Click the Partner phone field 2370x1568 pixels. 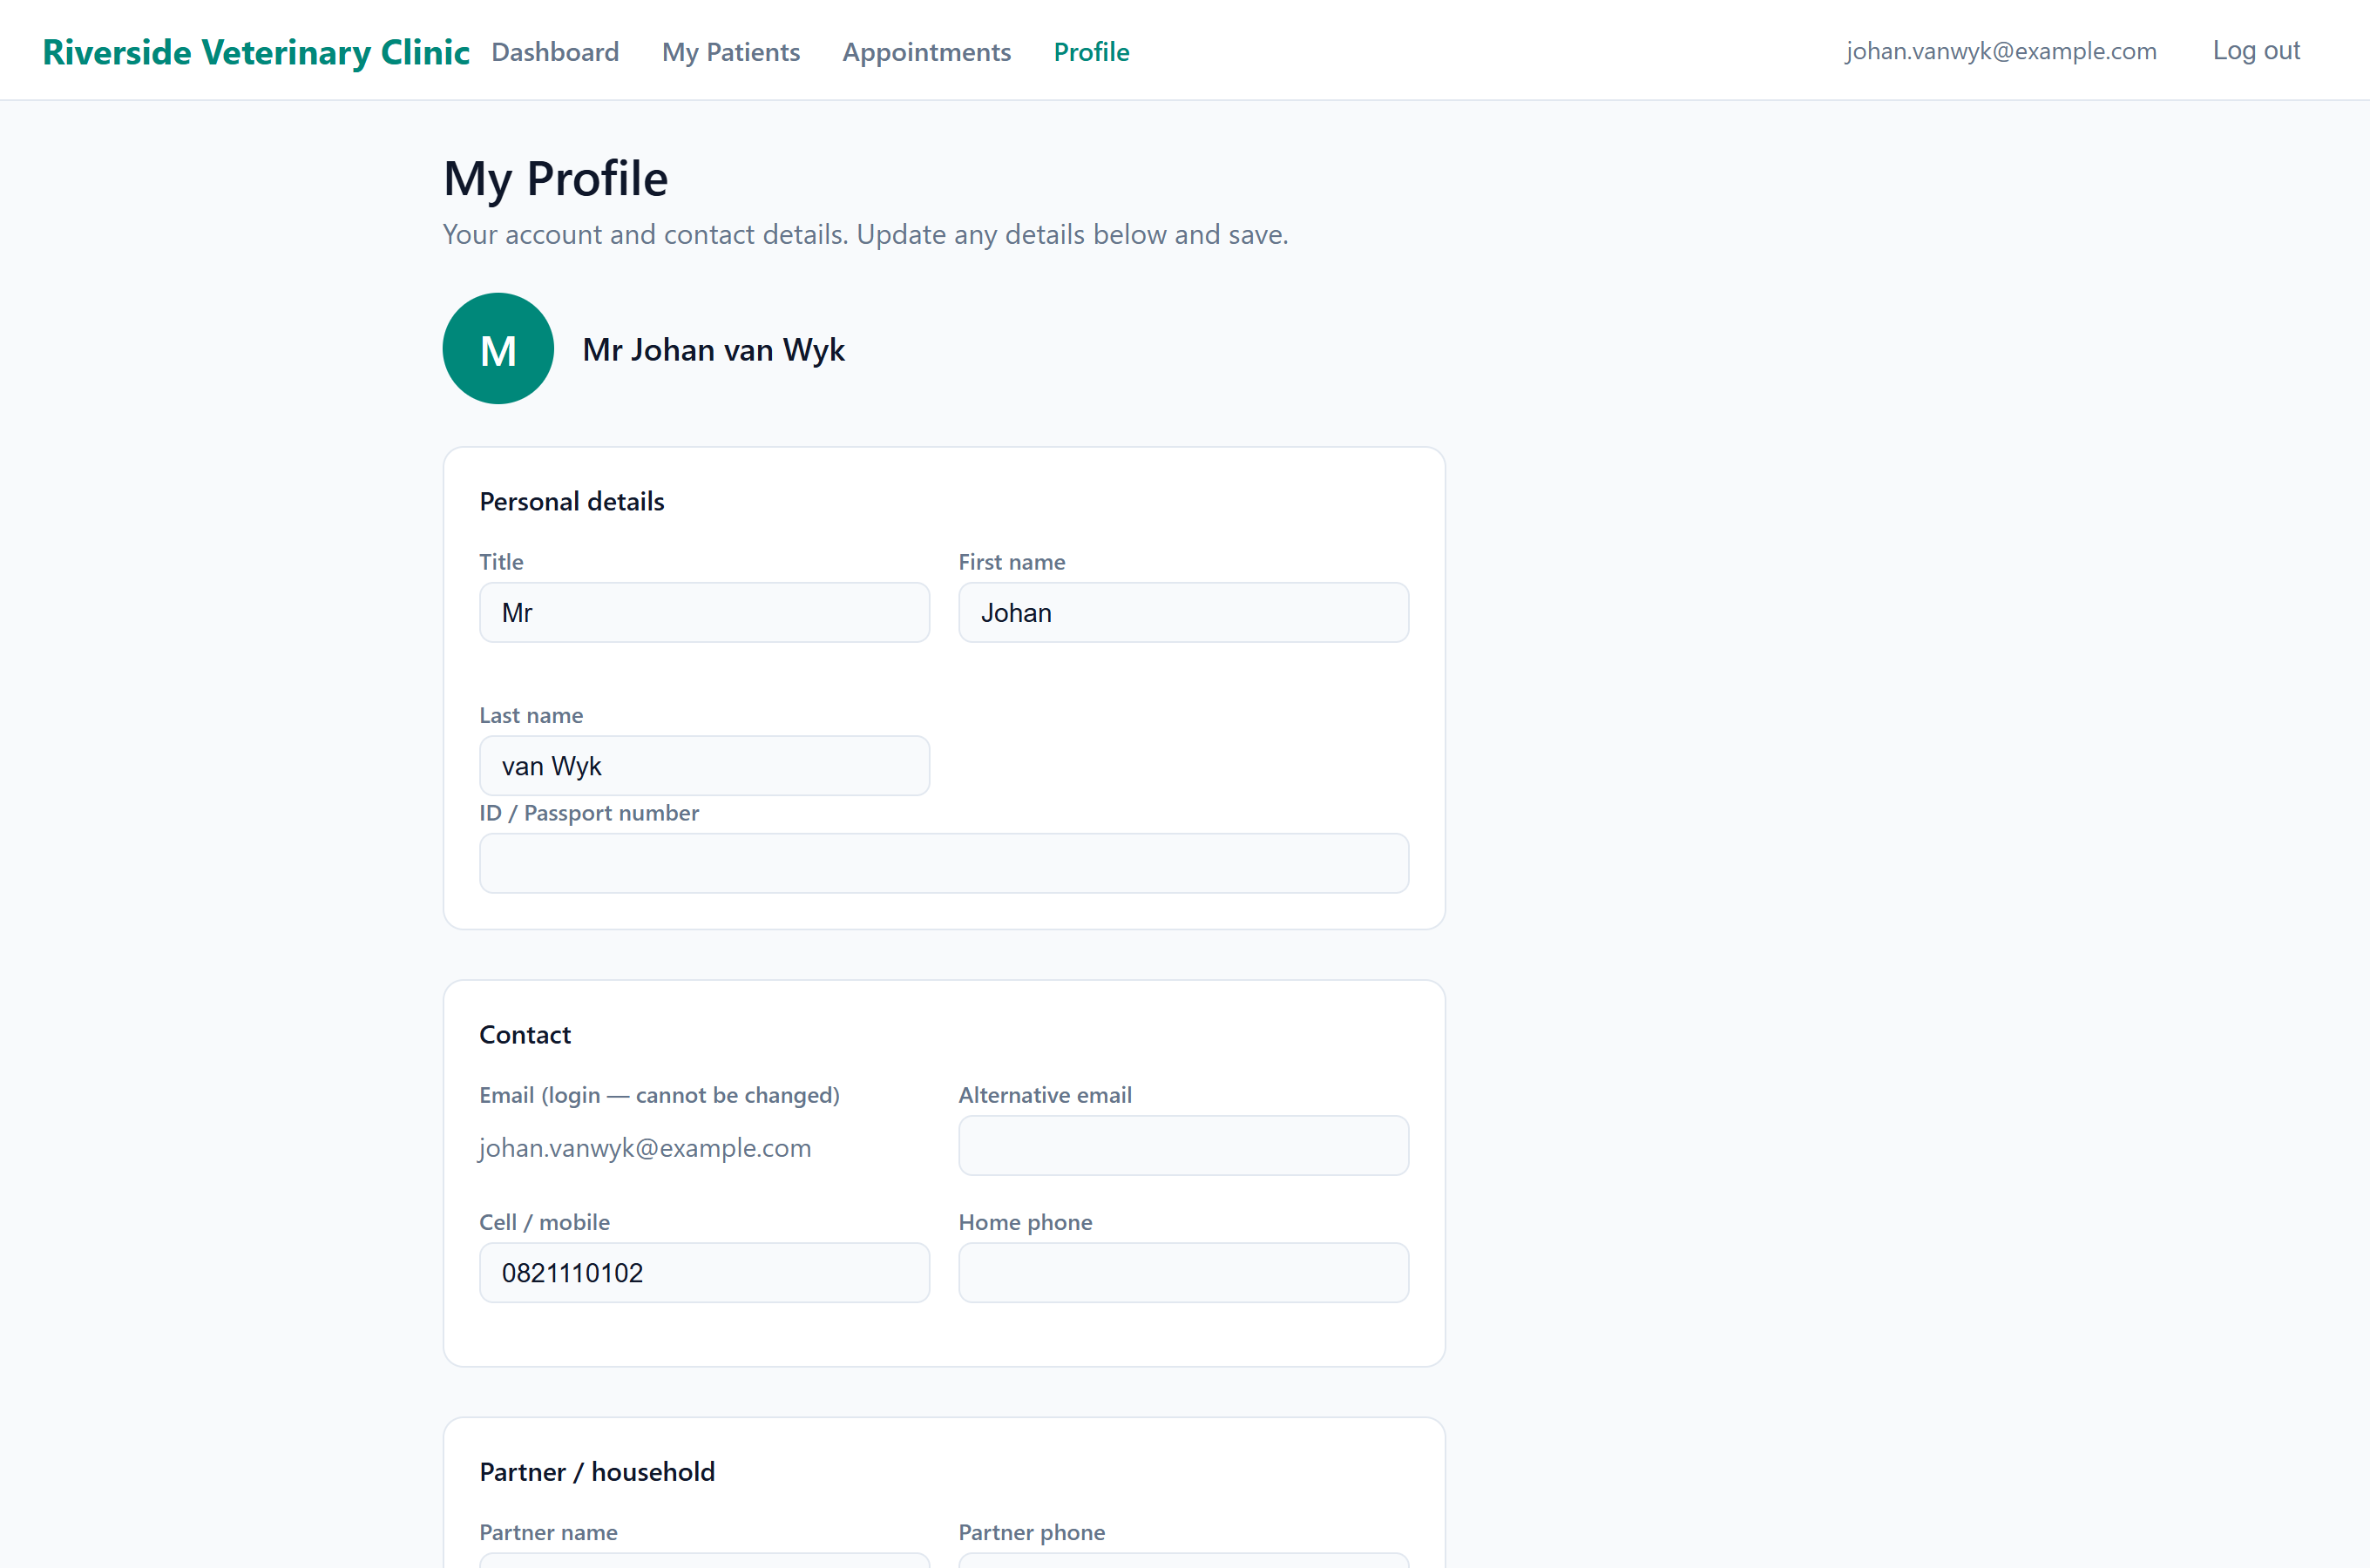point(1183,1560)
